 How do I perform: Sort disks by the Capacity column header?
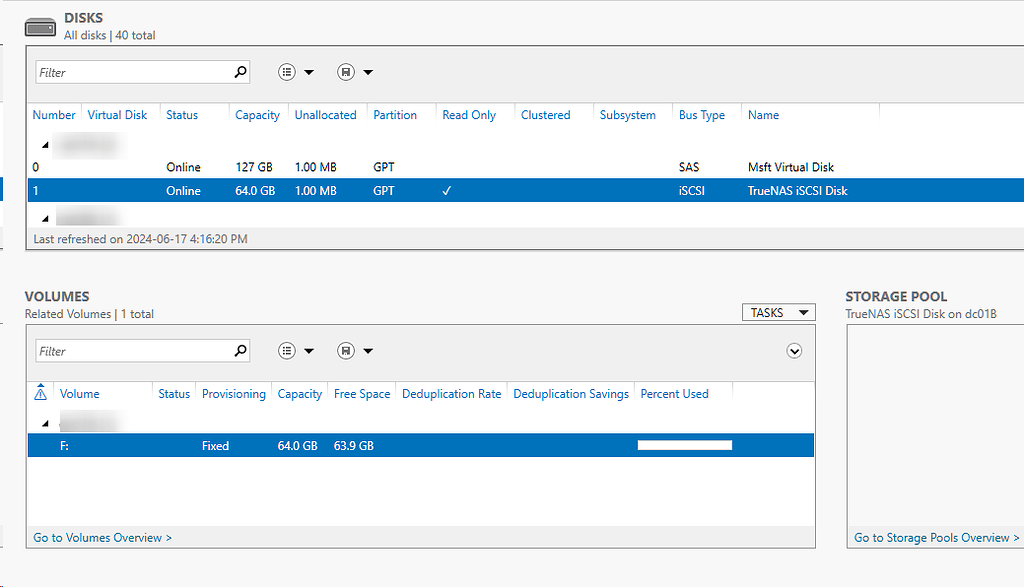256,114
